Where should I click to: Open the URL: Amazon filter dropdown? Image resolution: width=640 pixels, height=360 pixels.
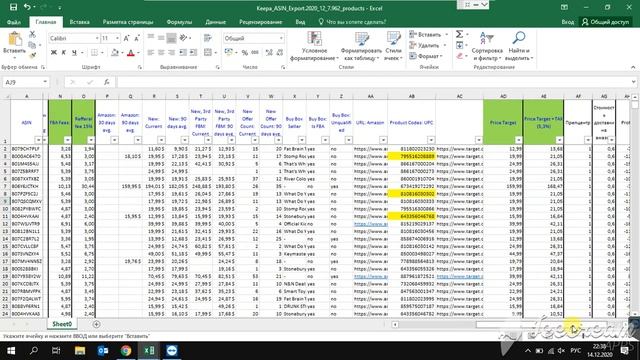tap(383, 140)
